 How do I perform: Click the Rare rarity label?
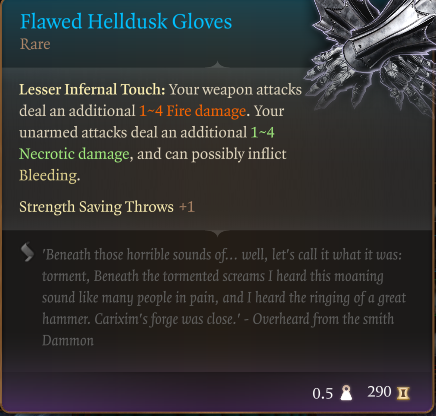[35, 44]
